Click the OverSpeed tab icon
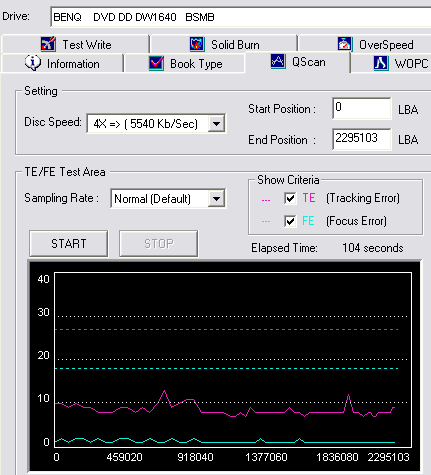This screenshot has height=475, width=431. pyautogui.click(x=345, y=44)
